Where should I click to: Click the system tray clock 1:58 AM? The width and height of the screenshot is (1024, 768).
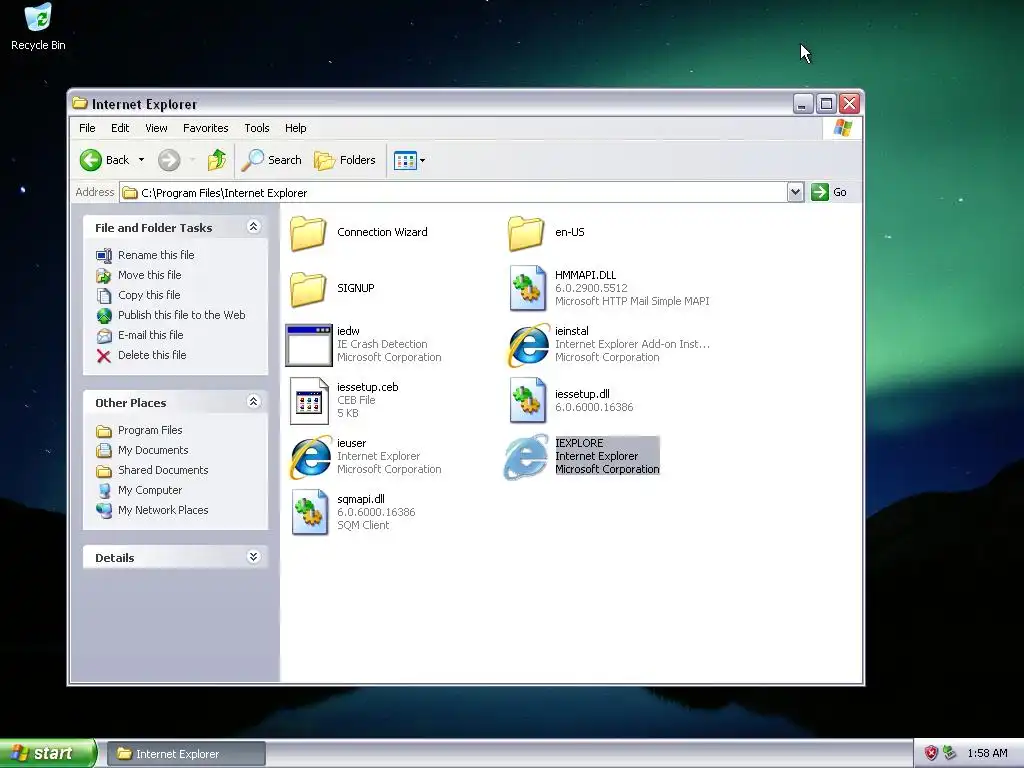(x=987, y=753)
